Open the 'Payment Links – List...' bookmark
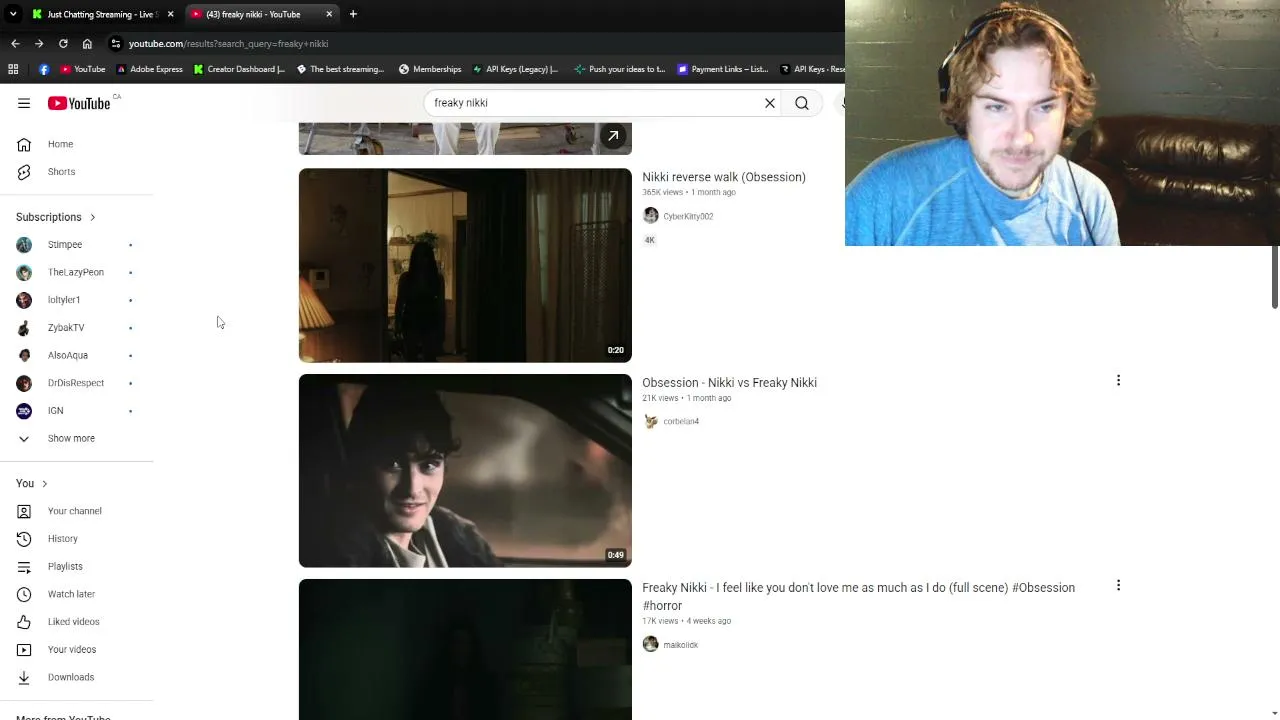Image resolution: width=1280 pixels, height=720 pixels. [723, 69]
